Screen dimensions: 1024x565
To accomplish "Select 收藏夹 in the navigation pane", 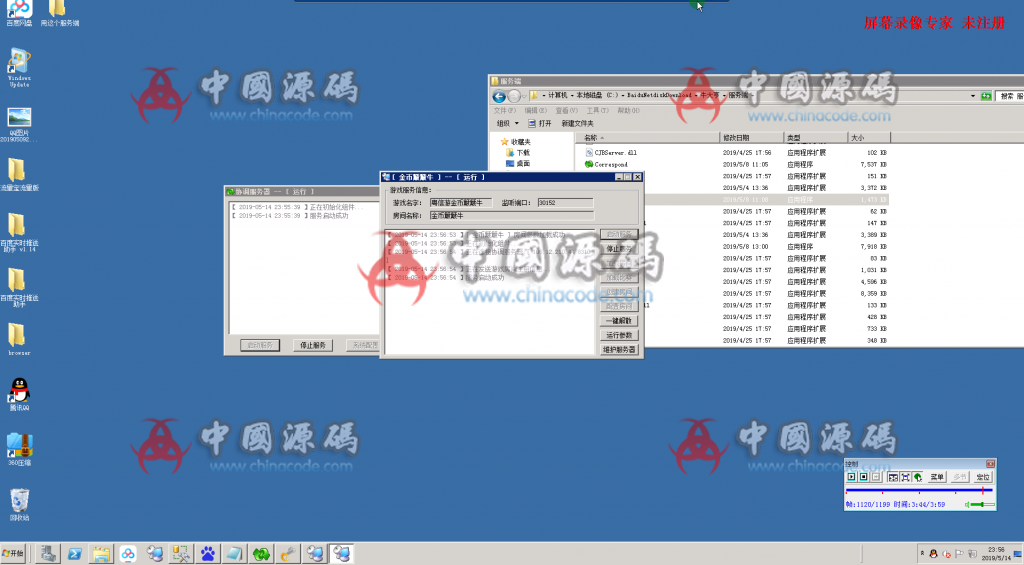I will 515,142.
